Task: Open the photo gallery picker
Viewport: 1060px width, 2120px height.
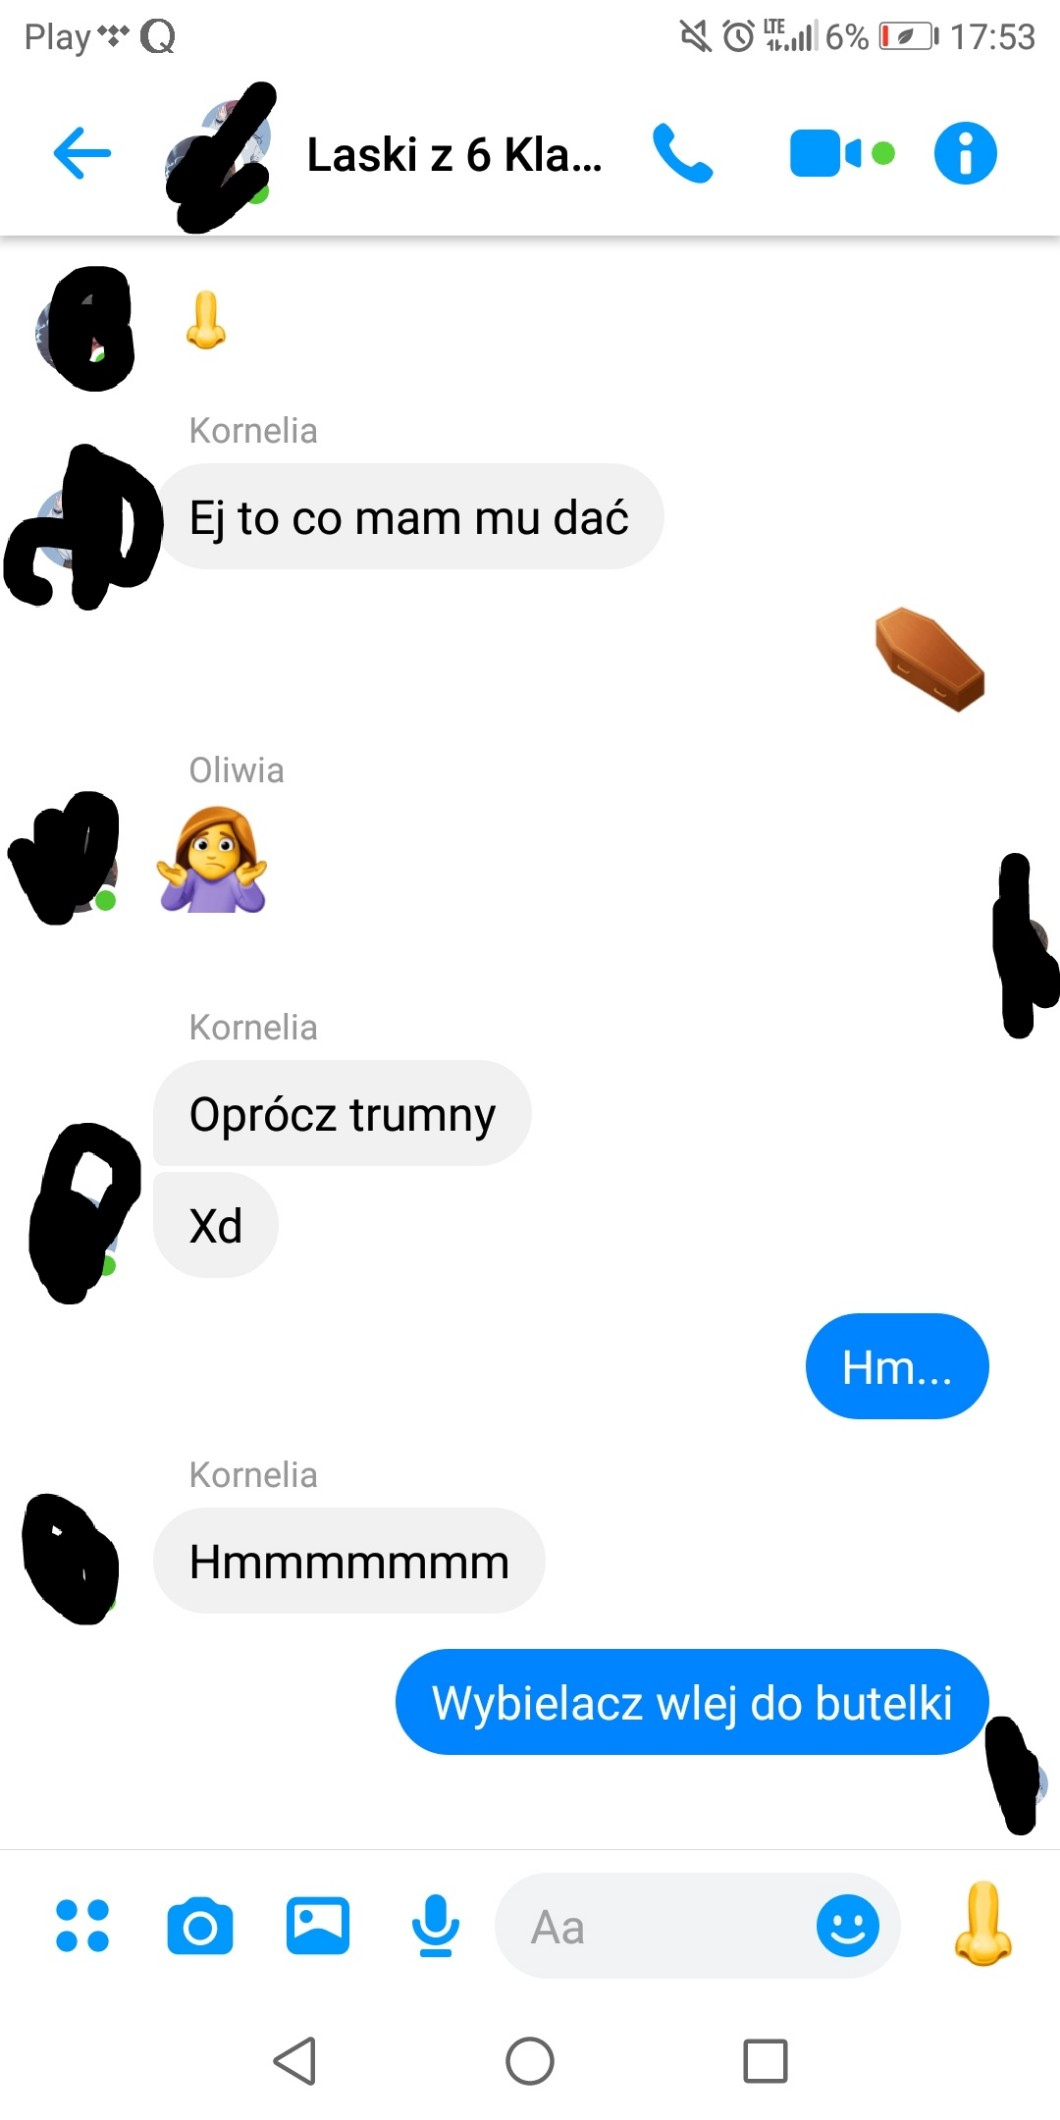Action: tap(318, 1925)
